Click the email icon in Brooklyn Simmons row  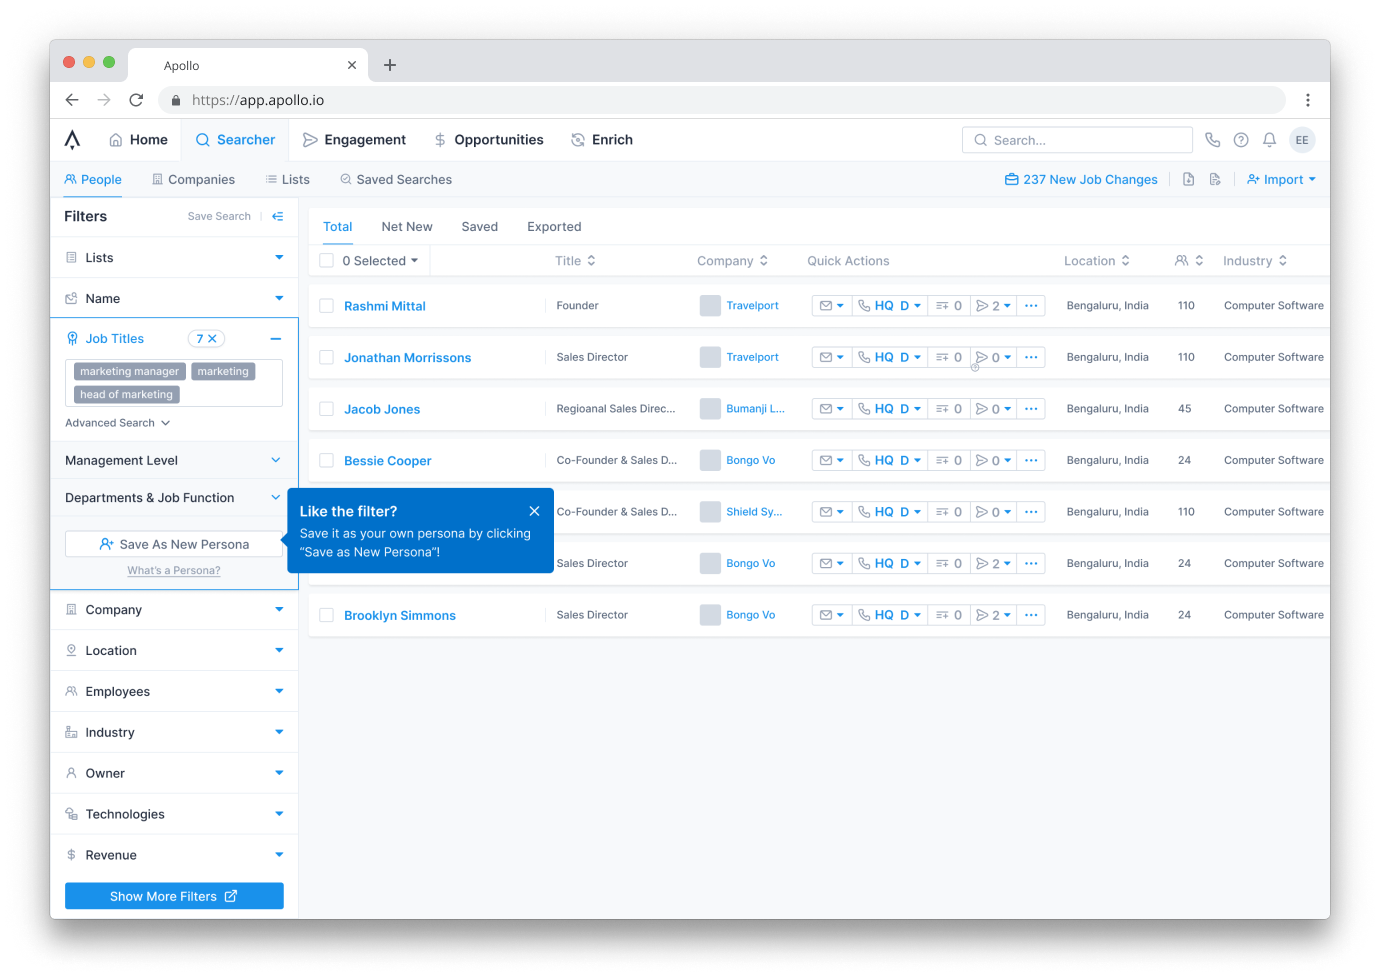coord(826,615)
